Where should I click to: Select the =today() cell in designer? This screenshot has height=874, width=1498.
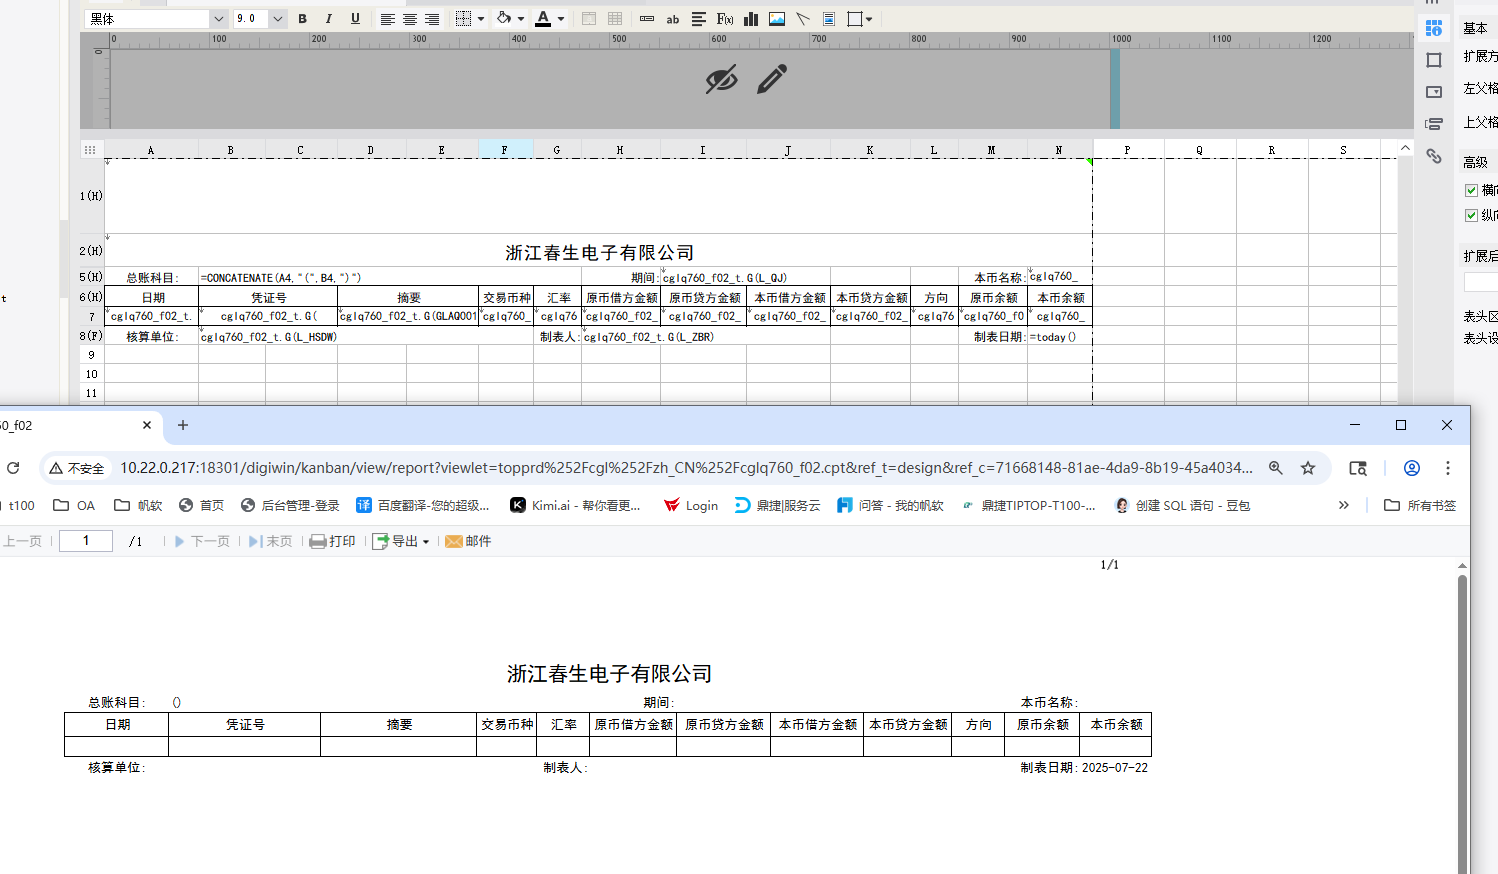(x=1059, y=337)
